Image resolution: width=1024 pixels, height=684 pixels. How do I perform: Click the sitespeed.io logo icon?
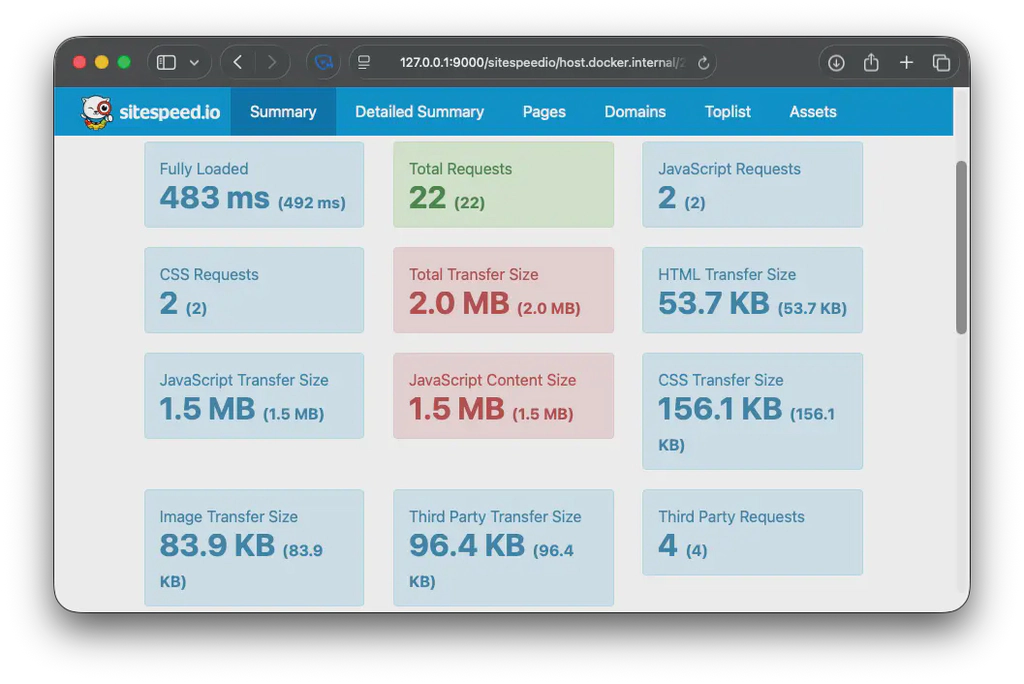[x=95, y=111]
